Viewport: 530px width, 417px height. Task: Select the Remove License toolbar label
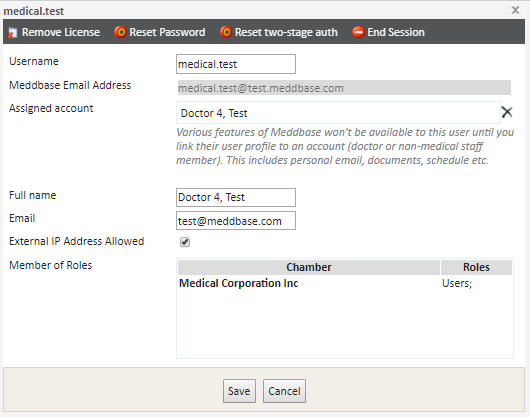pos(61,32)
